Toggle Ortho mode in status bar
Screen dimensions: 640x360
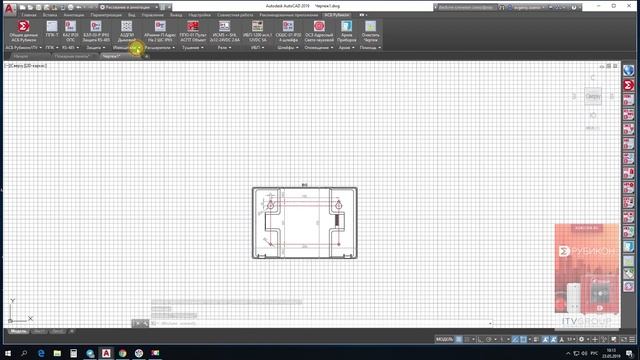pos(480,340)
